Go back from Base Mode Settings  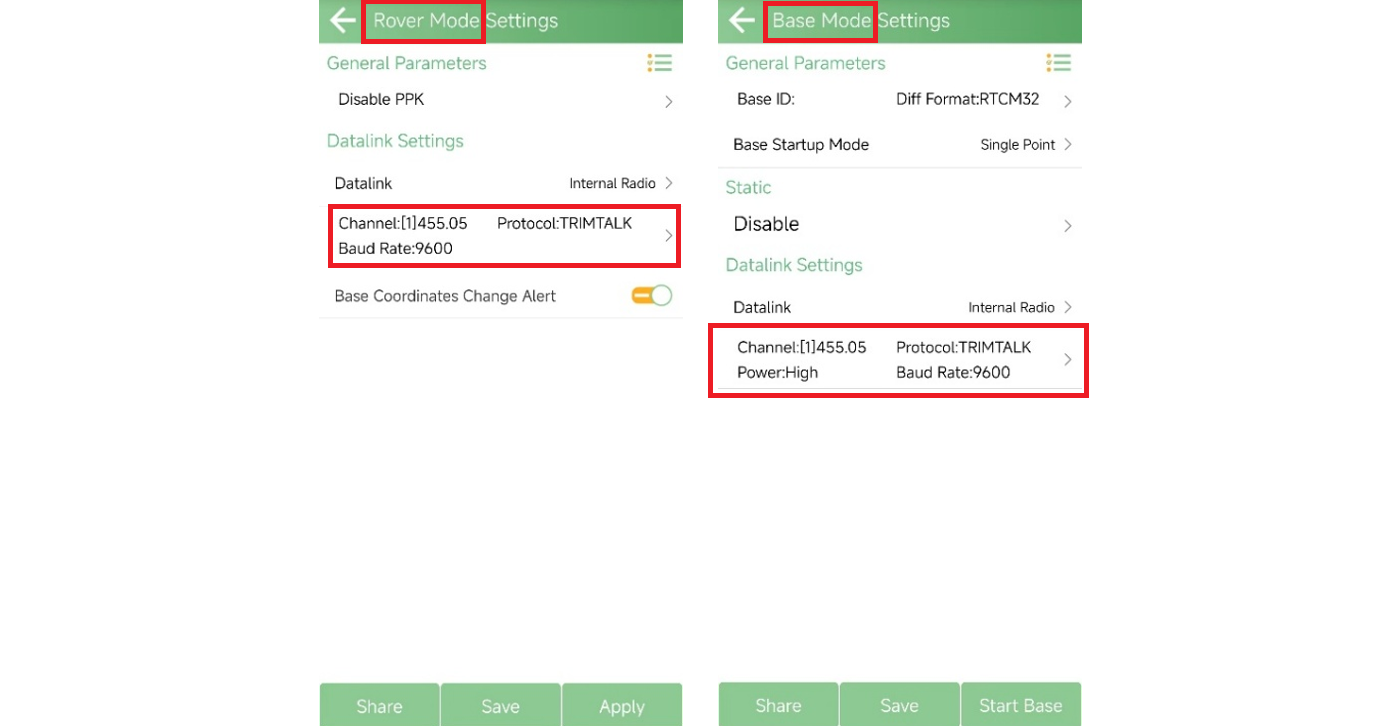(741, 20)
